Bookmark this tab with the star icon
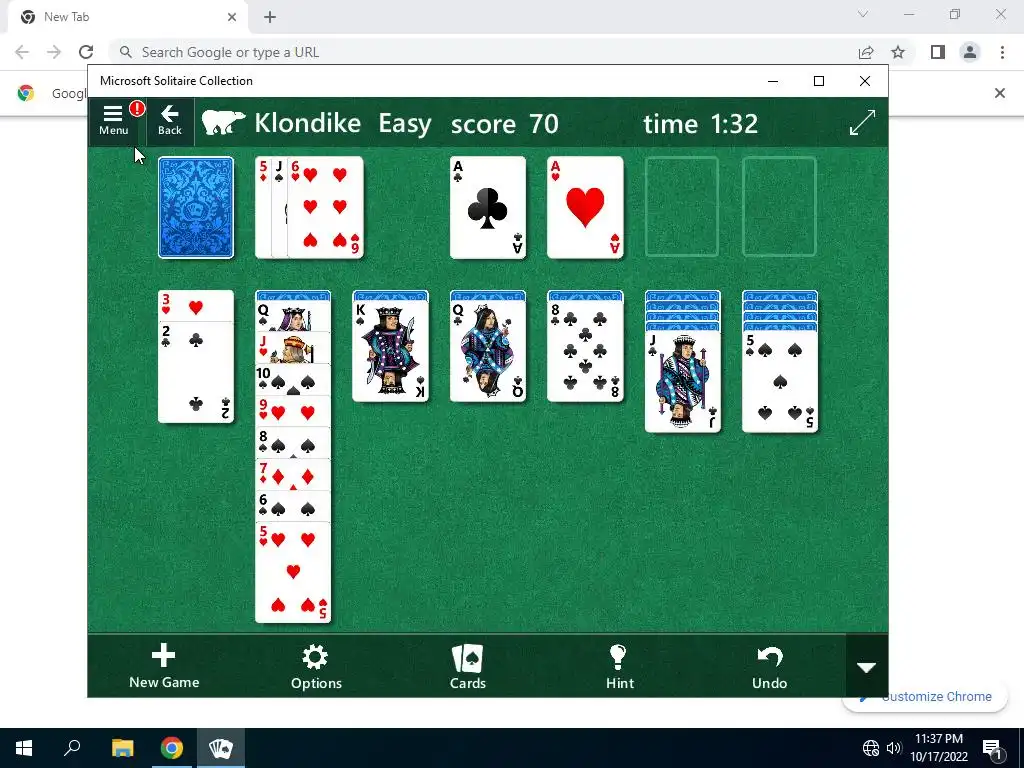This screenshot has height=768, width=1024. (899, 52)
